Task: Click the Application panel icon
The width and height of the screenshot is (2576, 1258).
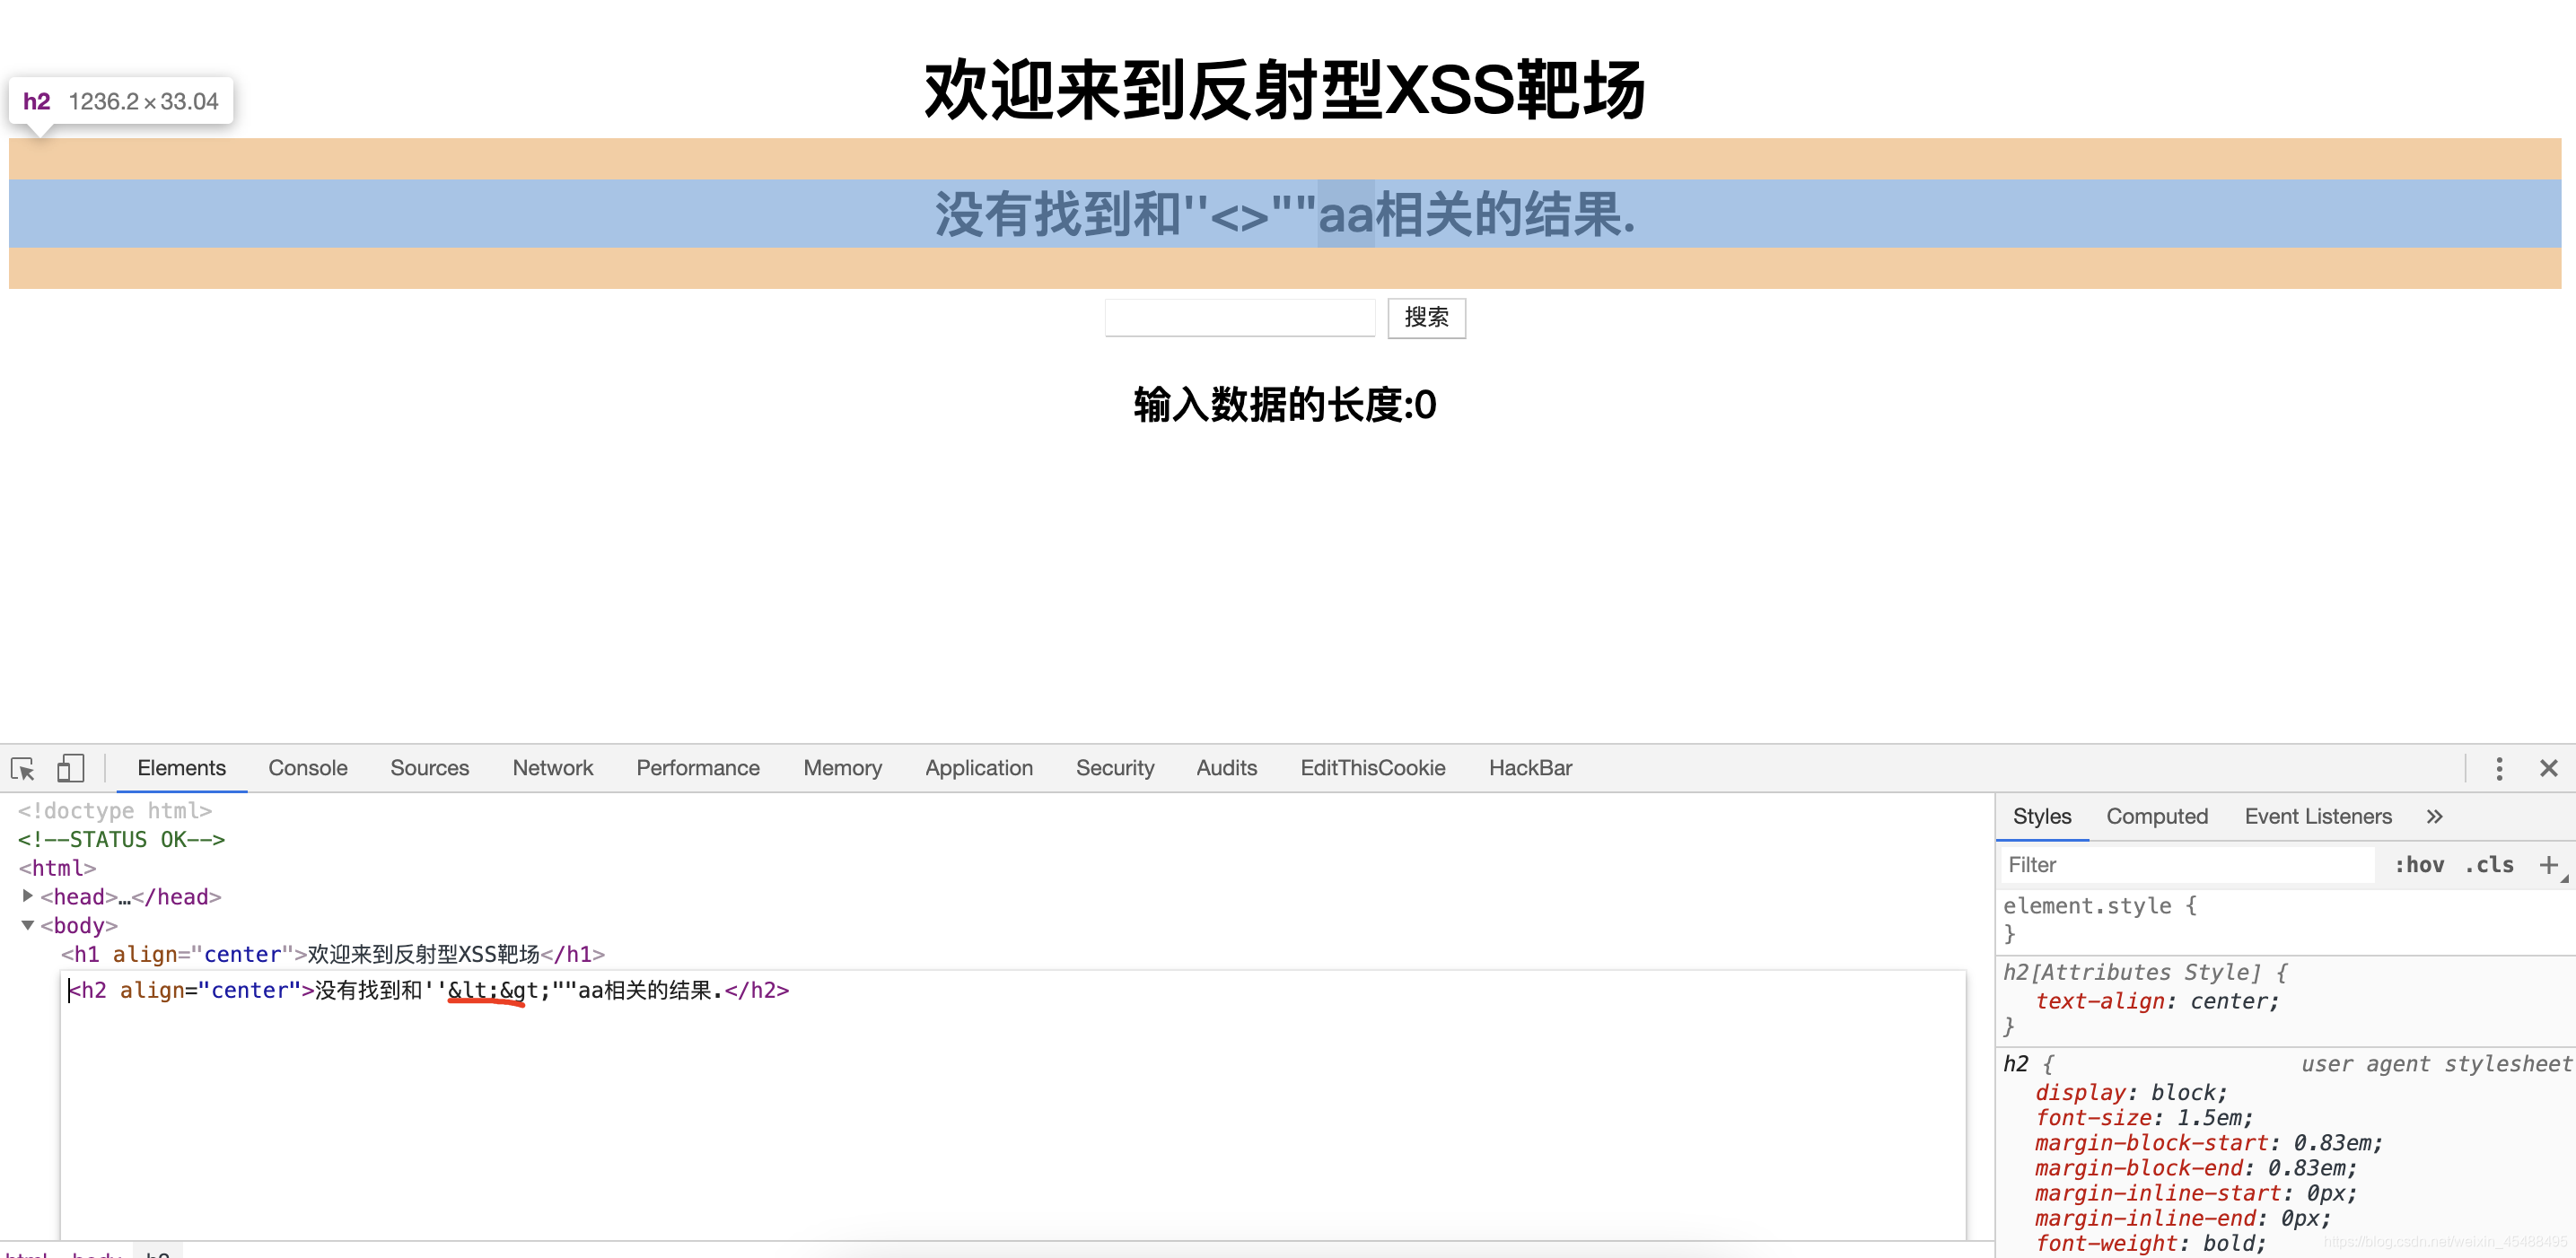Action: (x=976, y=767)
